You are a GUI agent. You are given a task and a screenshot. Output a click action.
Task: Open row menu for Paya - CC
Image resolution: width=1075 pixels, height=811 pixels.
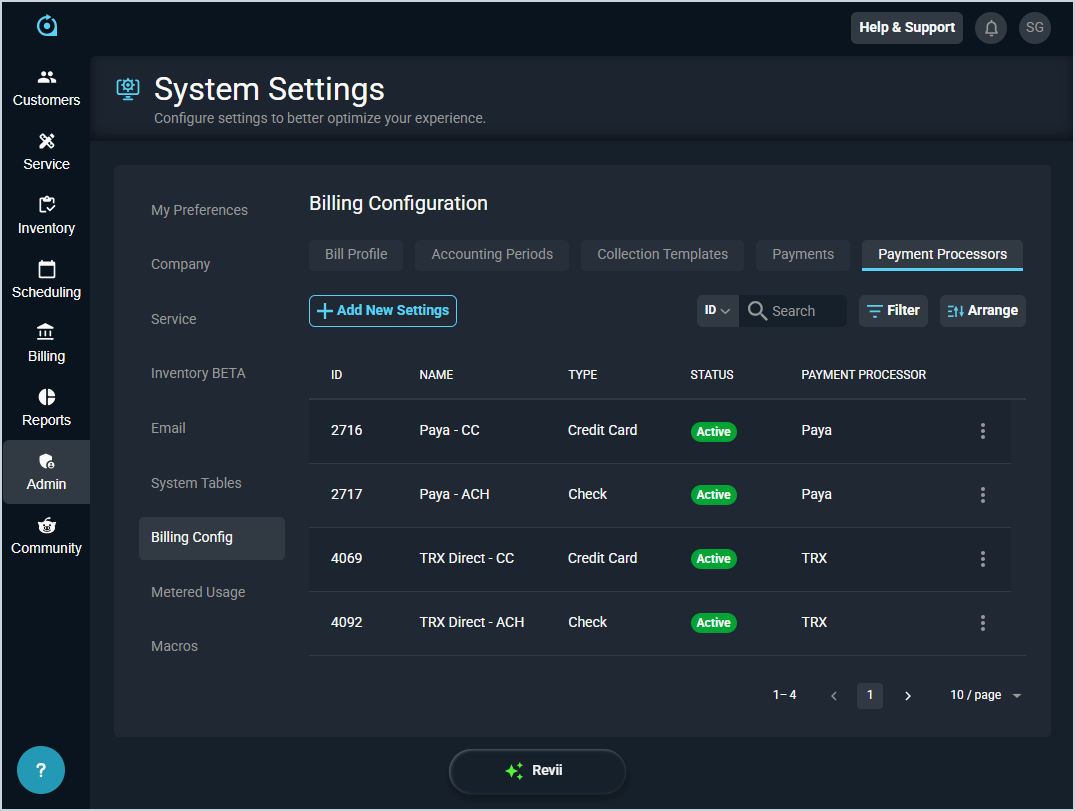coord(983,431)
